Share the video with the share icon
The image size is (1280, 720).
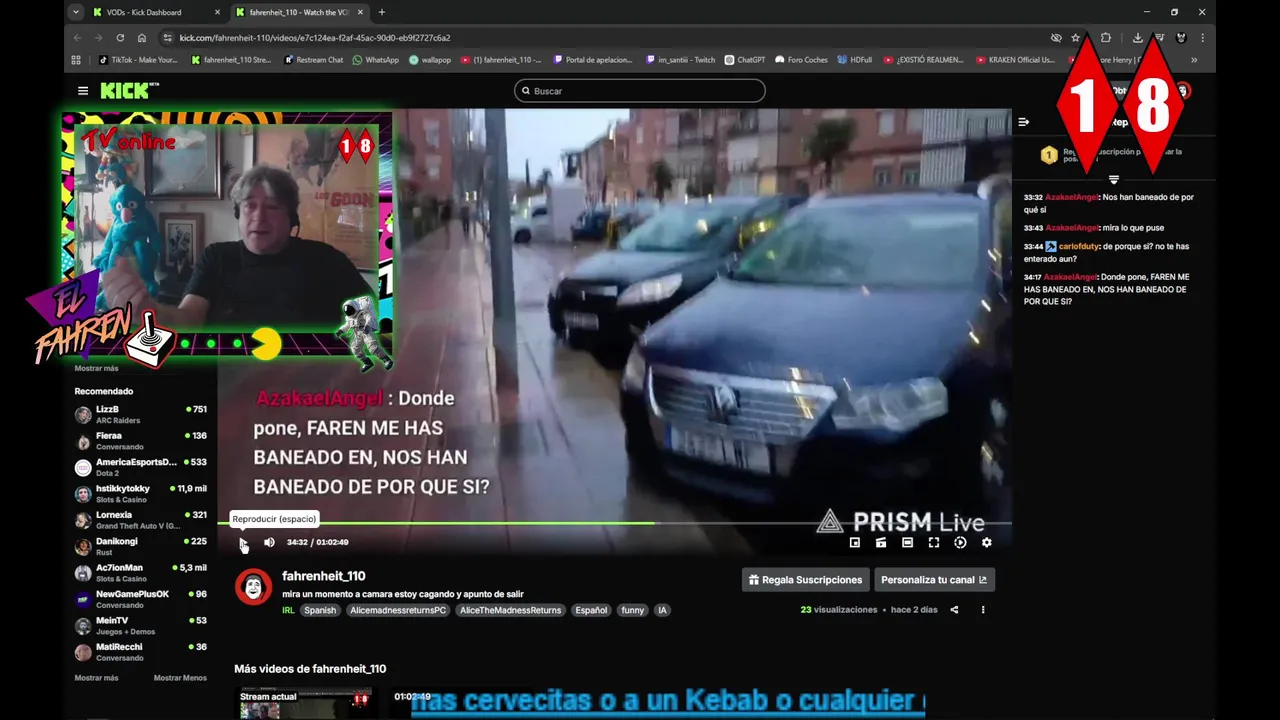(x=954, y=610)
